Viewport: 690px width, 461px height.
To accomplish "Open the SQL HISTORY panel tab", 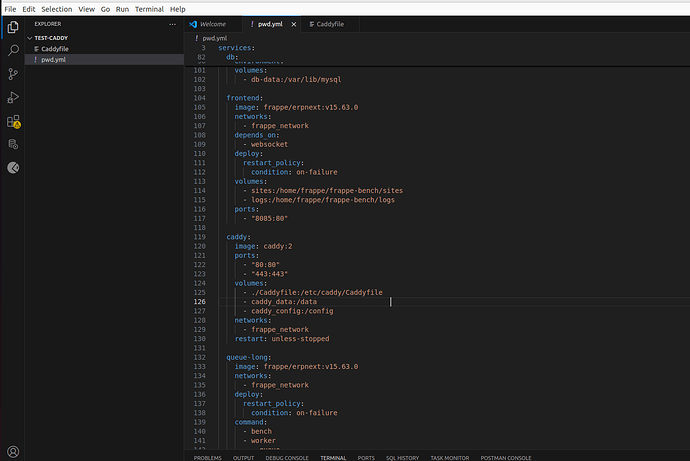I will pos(402,458).
